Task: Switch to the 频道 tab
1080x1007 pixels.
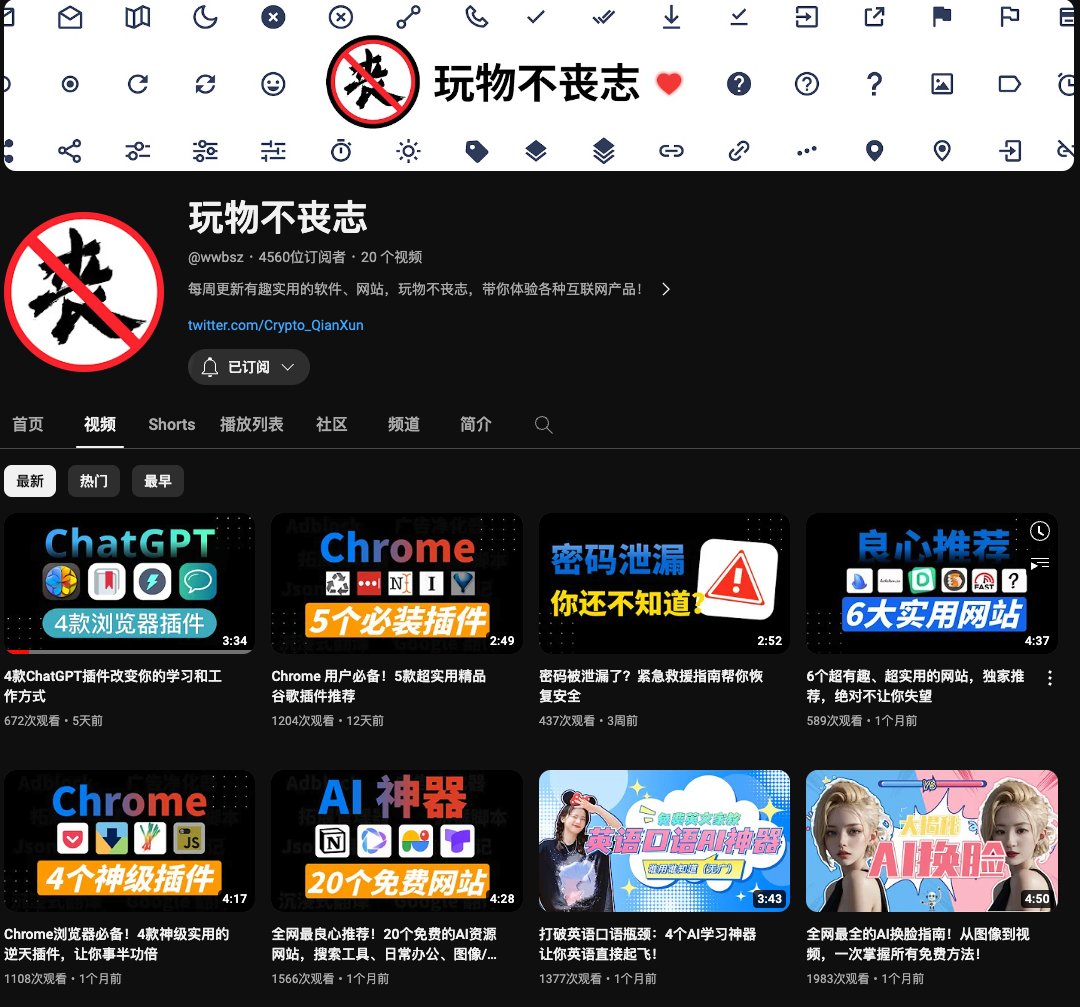Action: (404, 424)
